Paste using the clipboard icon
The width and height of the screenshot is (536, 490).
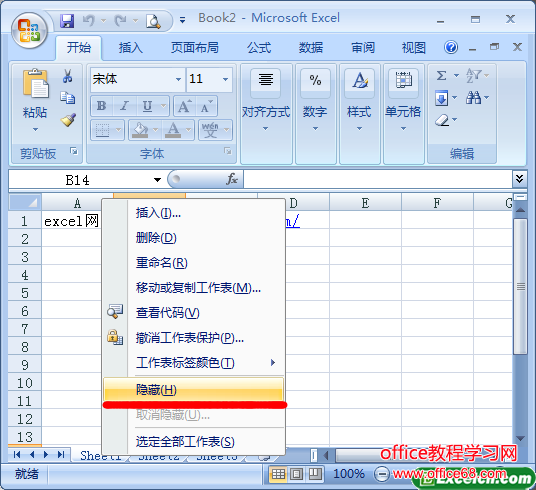click(x=35, y=83)
